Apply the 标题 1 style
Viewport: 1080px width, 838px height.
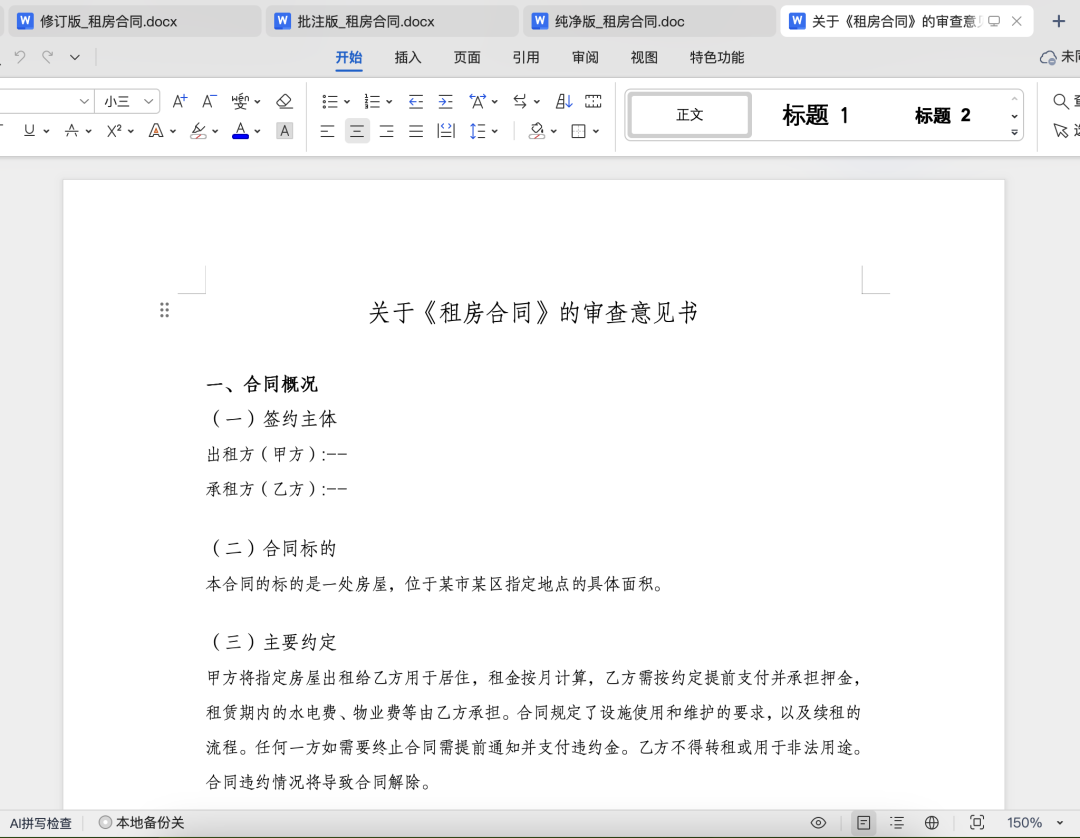[816, 115]
